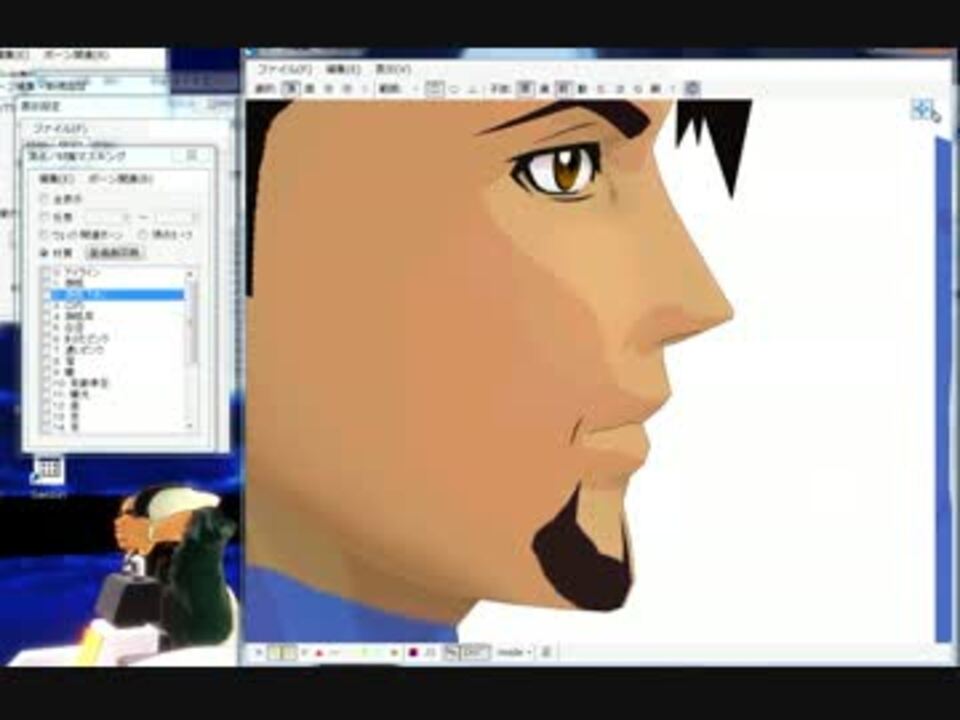This screenshot has height=720, width=960.
Task: Open 編集(E) menu in PMDView window
Action: tap(343, 69)
